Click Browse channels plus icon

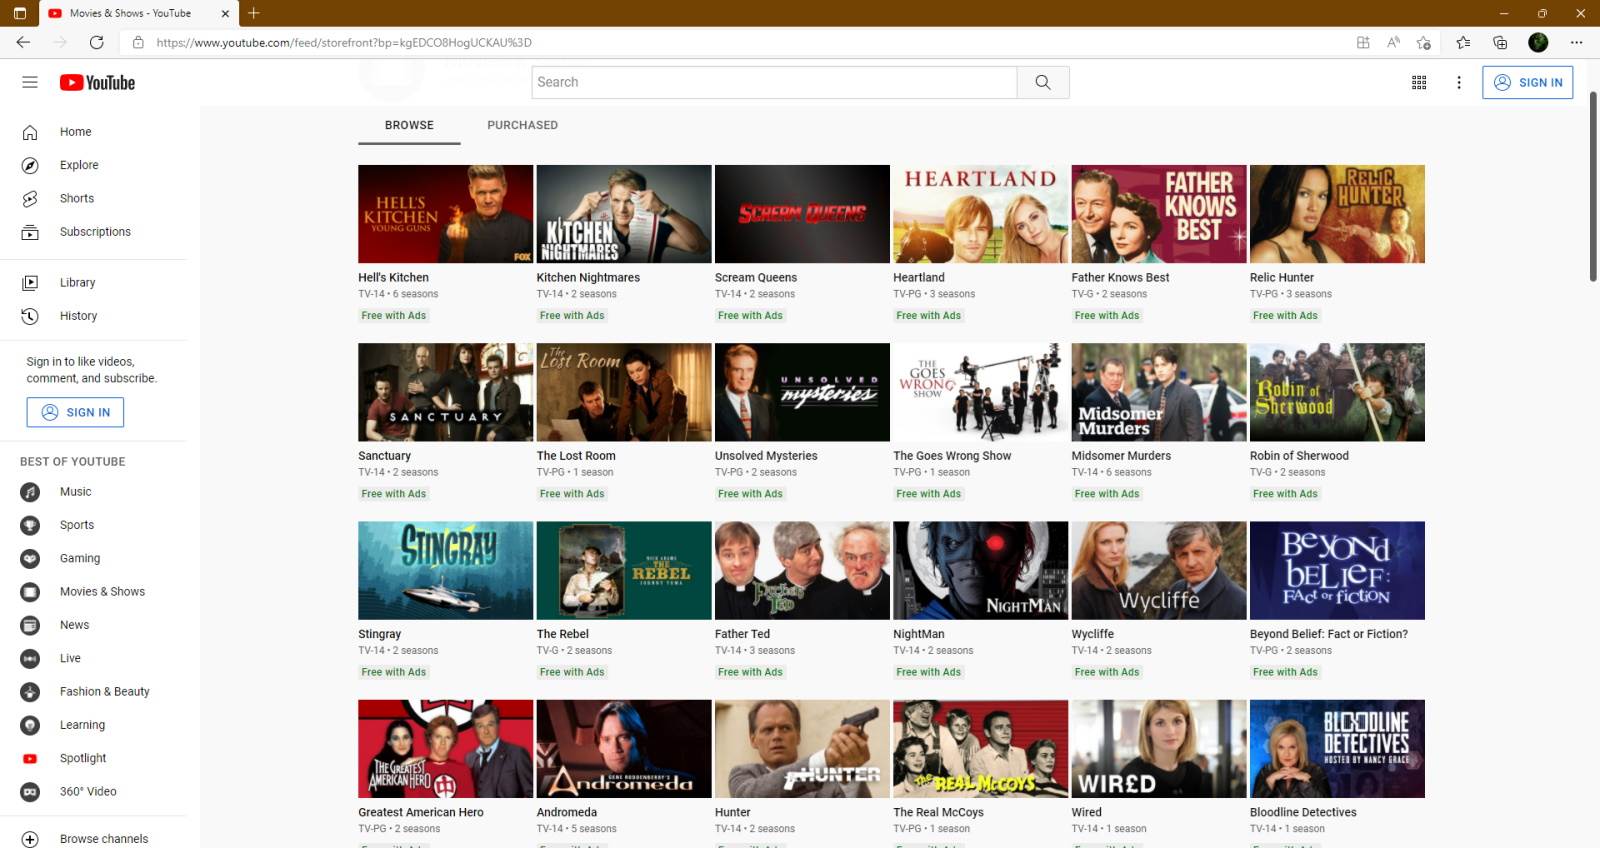[x=30, y=839]
